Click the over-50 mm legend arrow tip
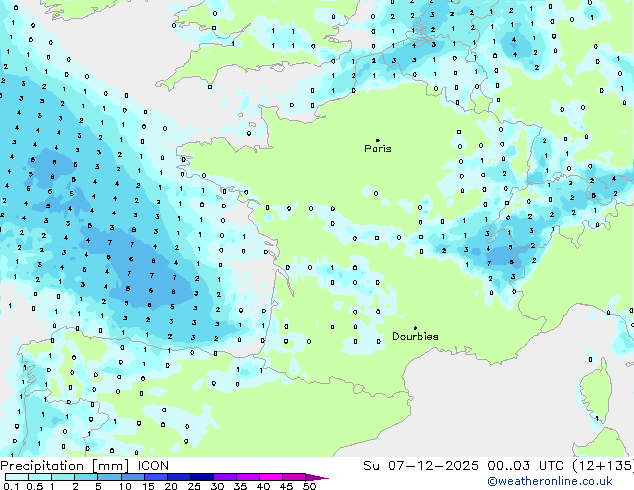Image resolution: width=634 pixels, height=490 pixels. (x=317, y=477)
